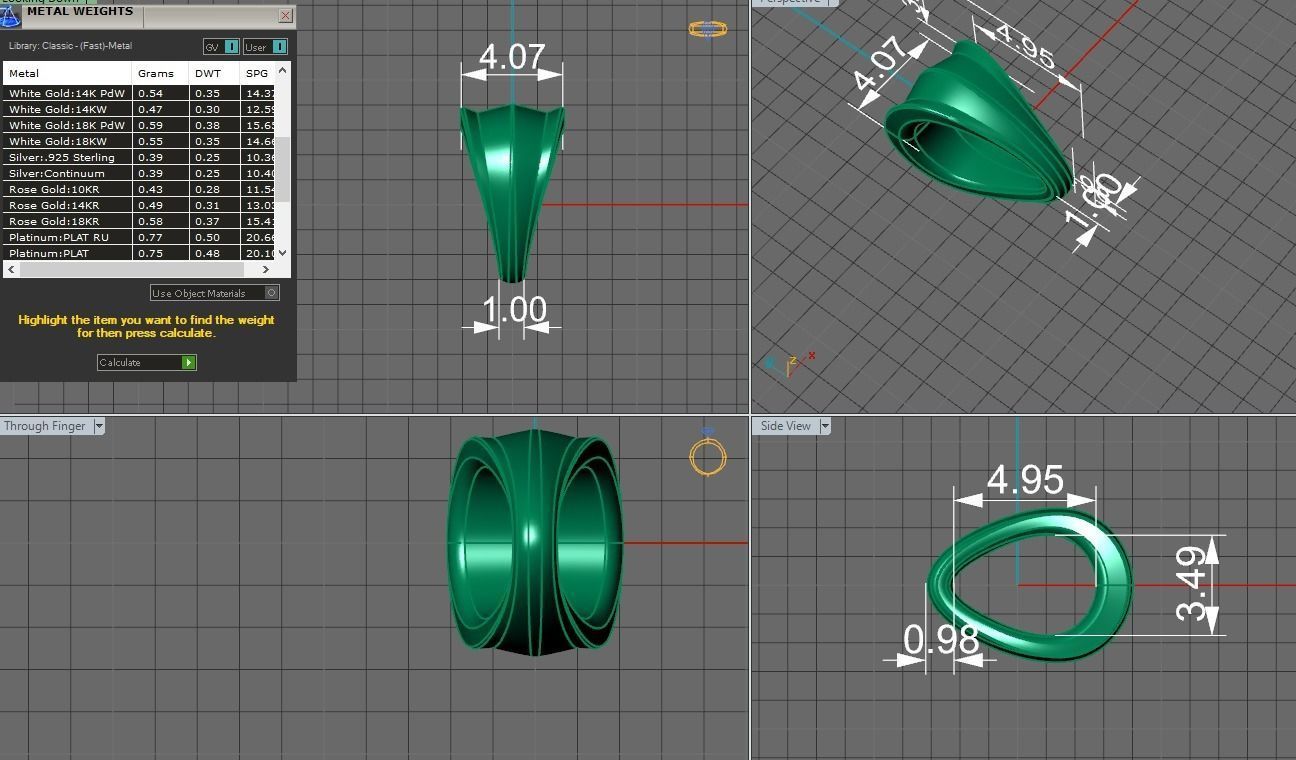
Task: Select the 3.49 dimension in Side View
Action: (1190, 585)
